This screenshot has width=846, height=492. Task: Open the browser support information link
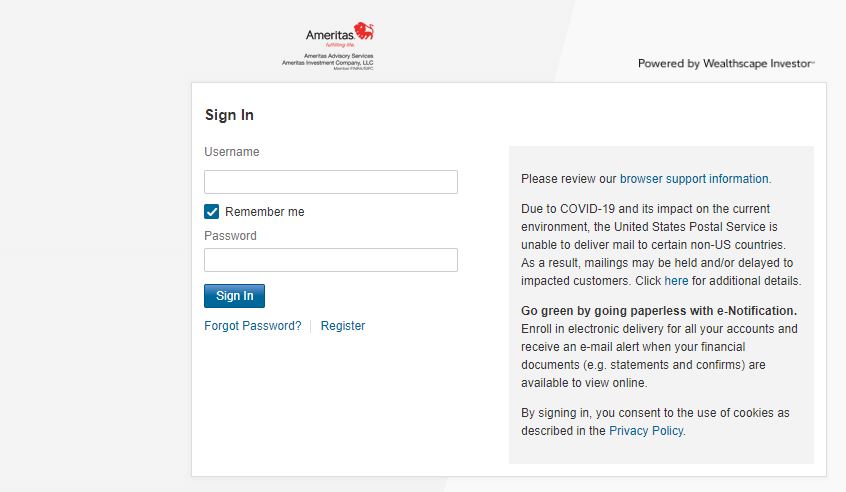click(x=694, y=179)
